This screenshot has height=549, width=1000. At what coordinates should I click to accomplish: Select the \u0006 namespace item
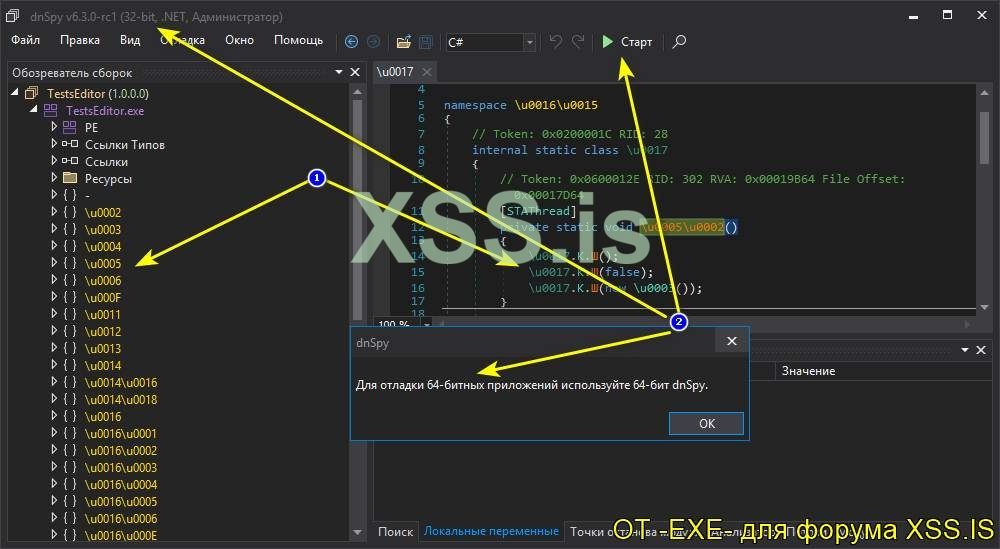(103, 281)
